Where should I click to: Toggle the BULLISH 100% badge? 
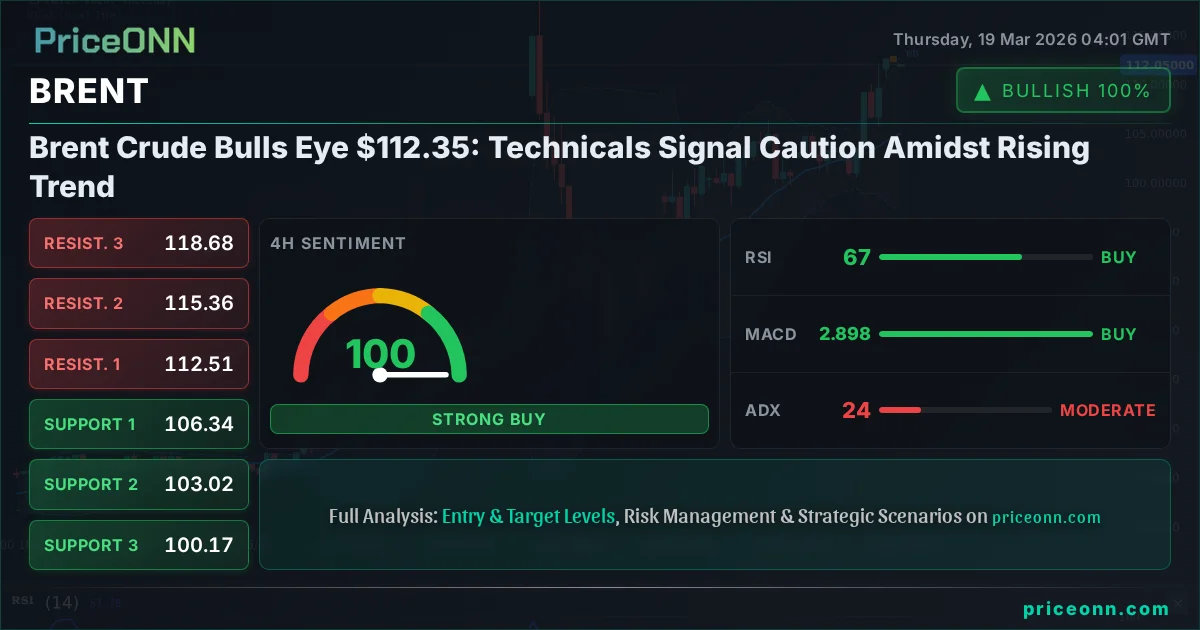(x=1063, y=89)
